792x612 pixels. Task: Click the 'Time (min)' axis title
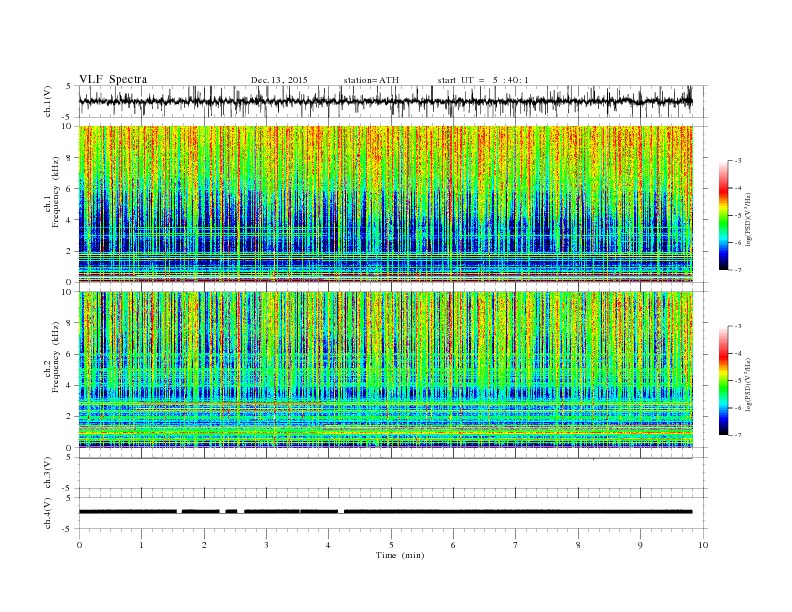point(400,555)
